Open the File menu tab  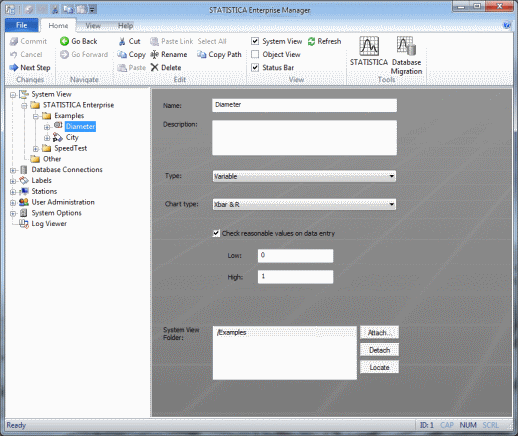(22, 25)
